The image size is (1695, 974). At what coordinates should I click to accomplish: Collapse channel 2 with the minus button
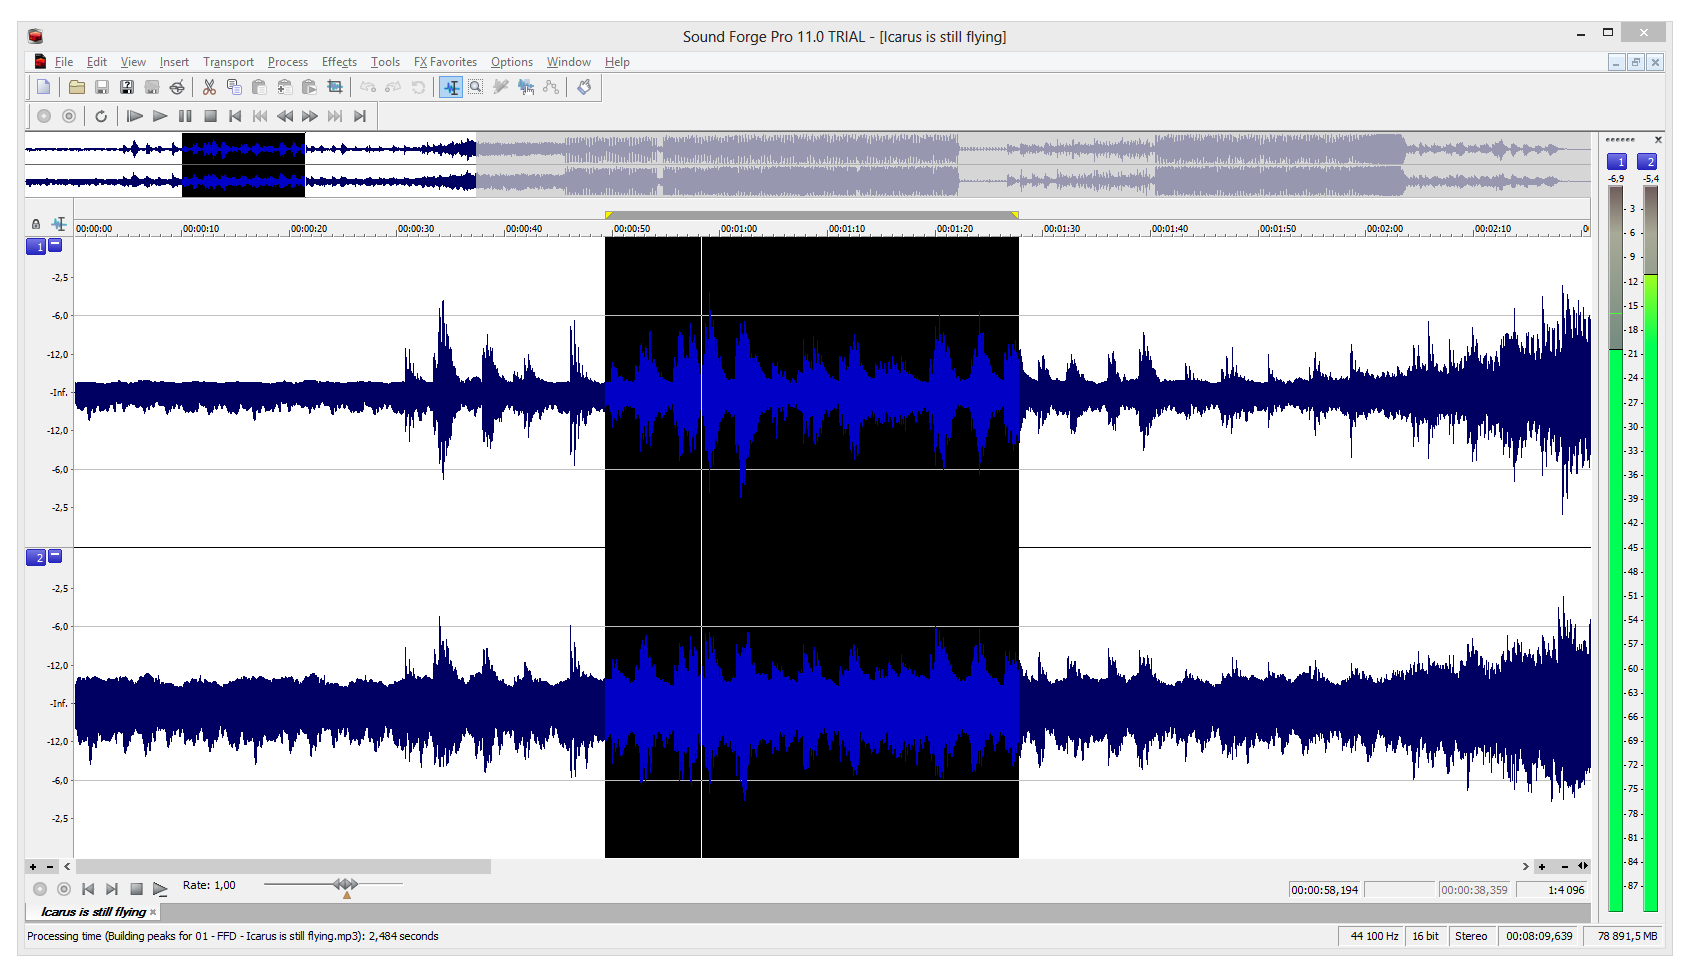coord(56,556)
